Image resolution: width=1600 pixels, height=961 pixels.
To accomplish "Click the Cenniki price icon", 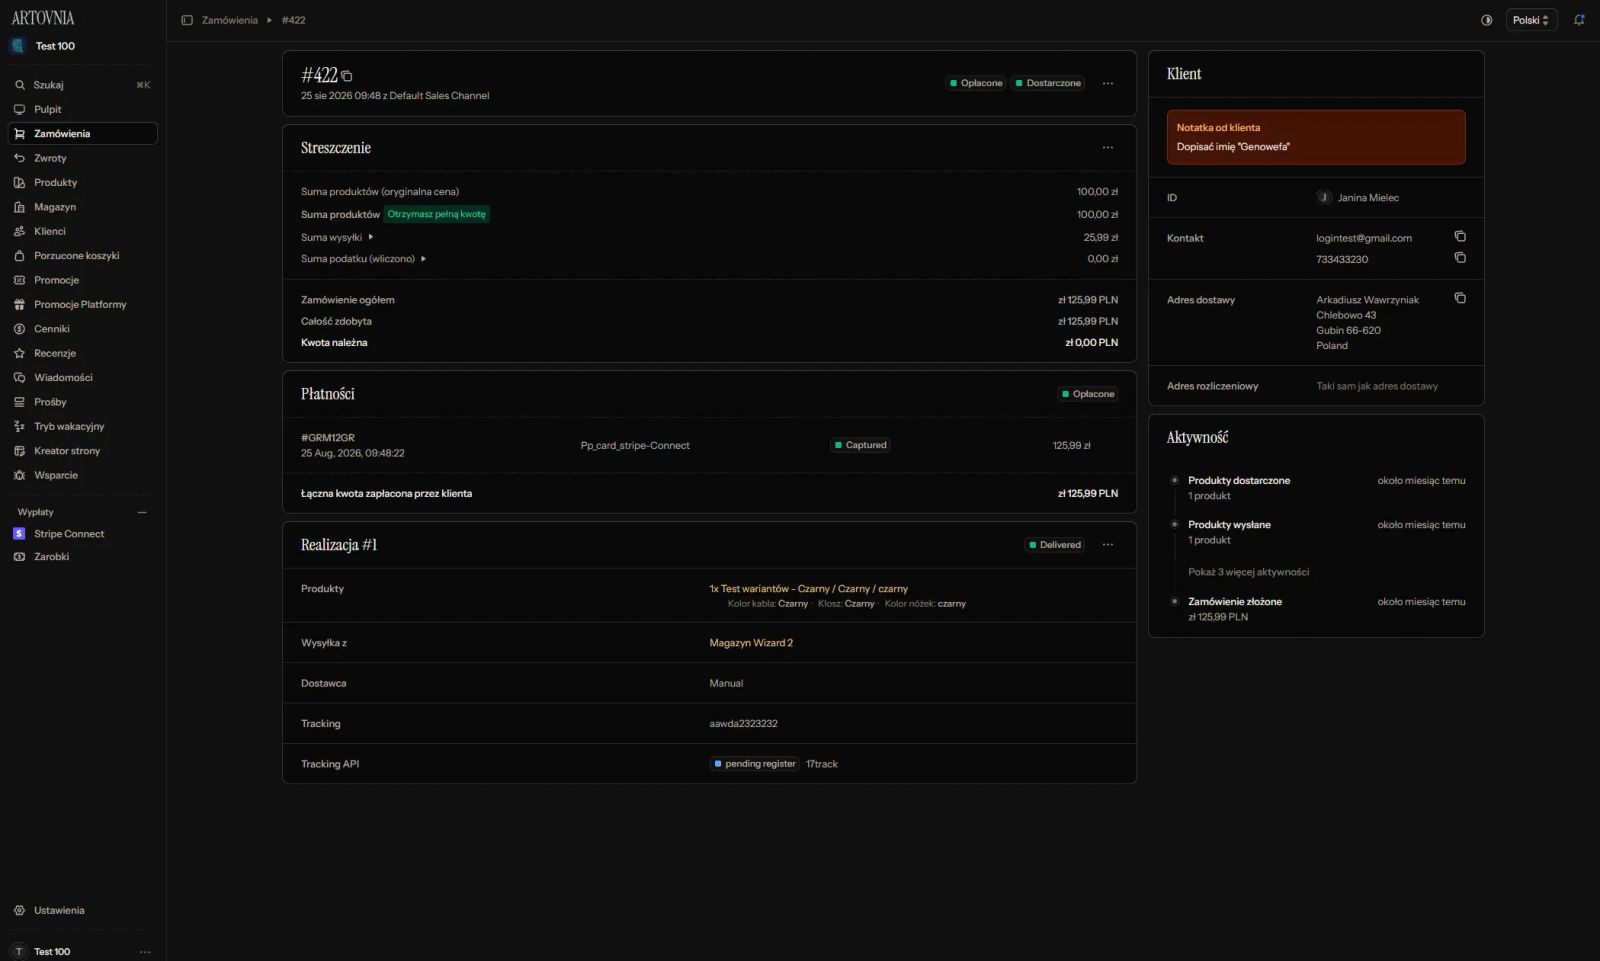I will pyautogui.click(x=19, y=329).
